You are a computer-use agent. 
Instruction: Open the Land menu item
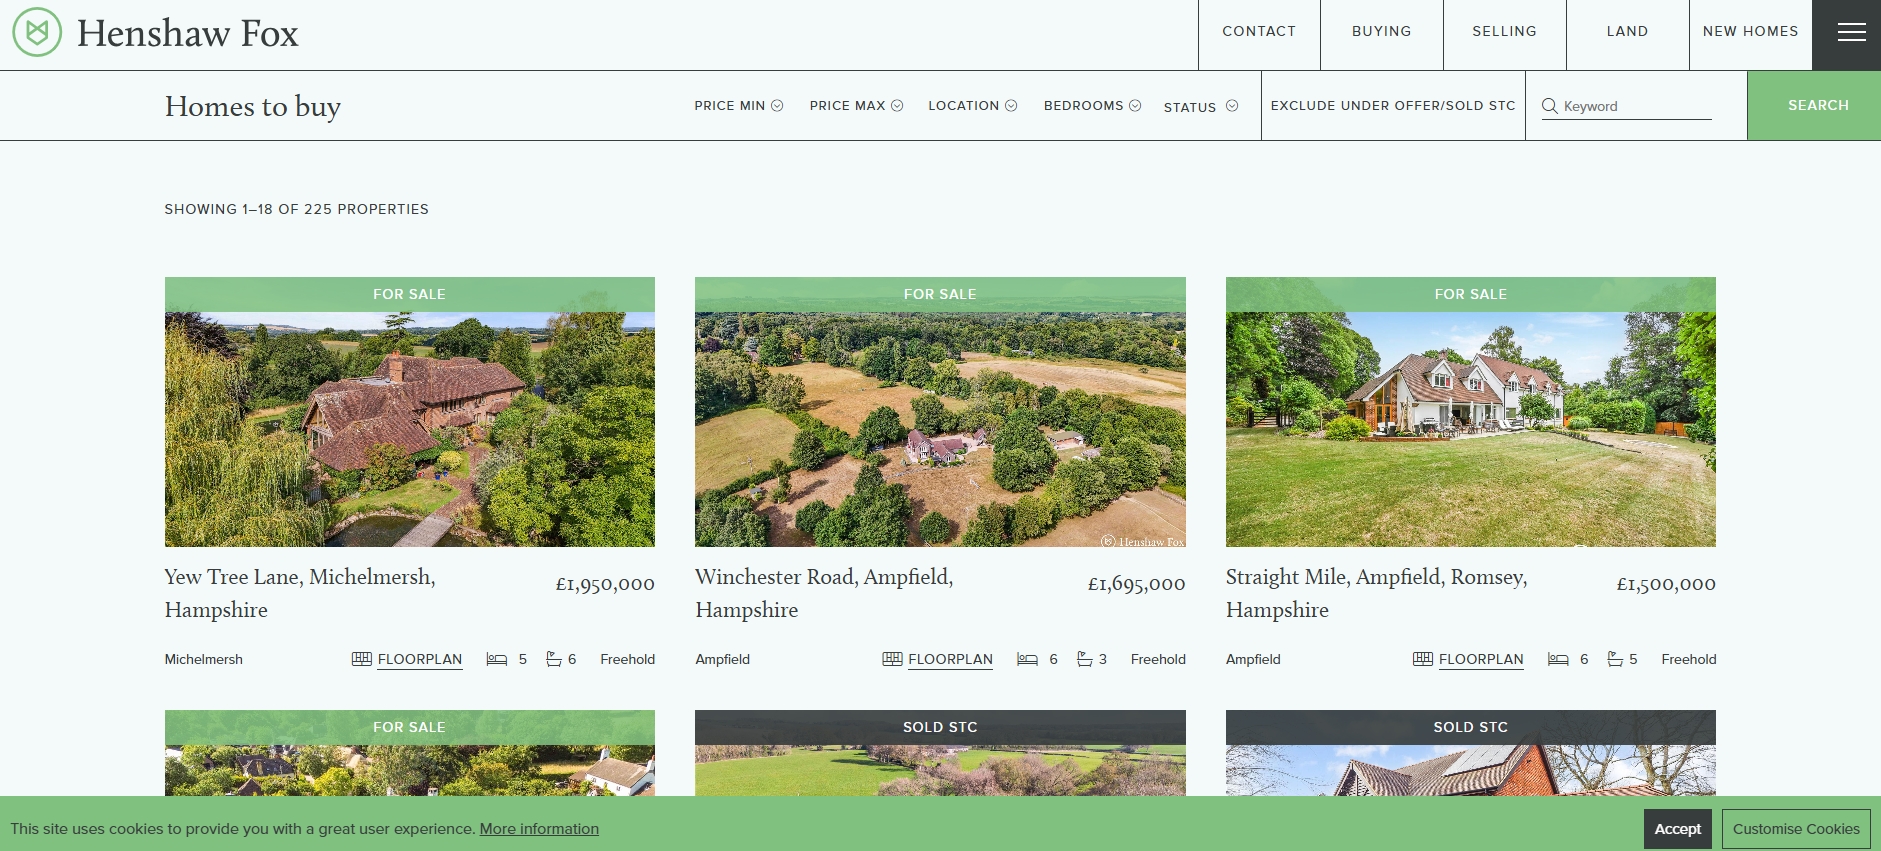point(1627,32)
